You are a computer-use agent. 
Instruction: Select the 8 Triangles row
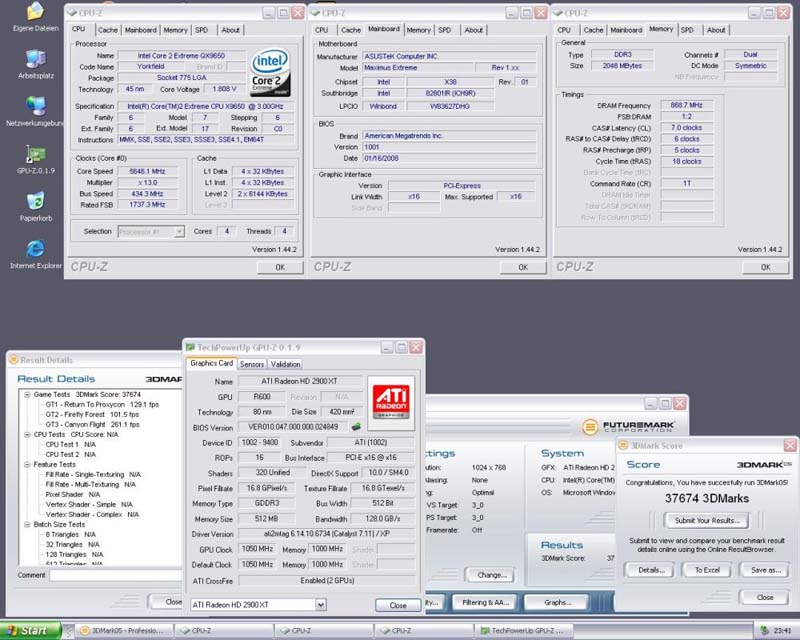70,534
